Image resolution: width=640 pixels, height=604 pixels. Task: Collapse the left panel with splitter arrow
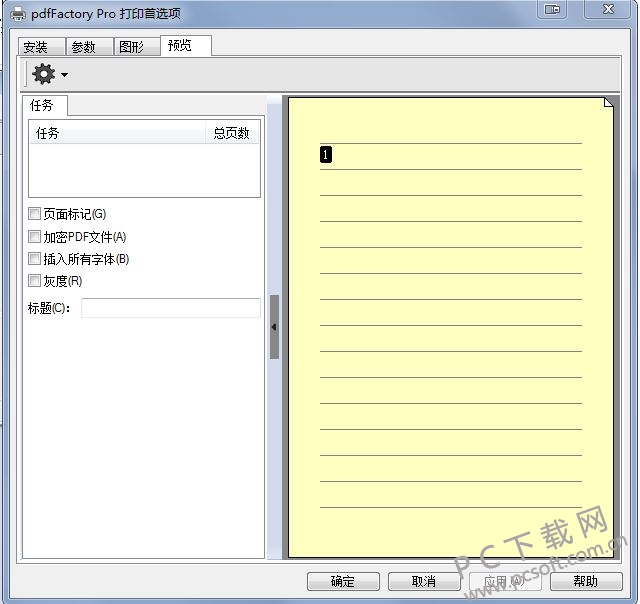[x=274, y=327]
